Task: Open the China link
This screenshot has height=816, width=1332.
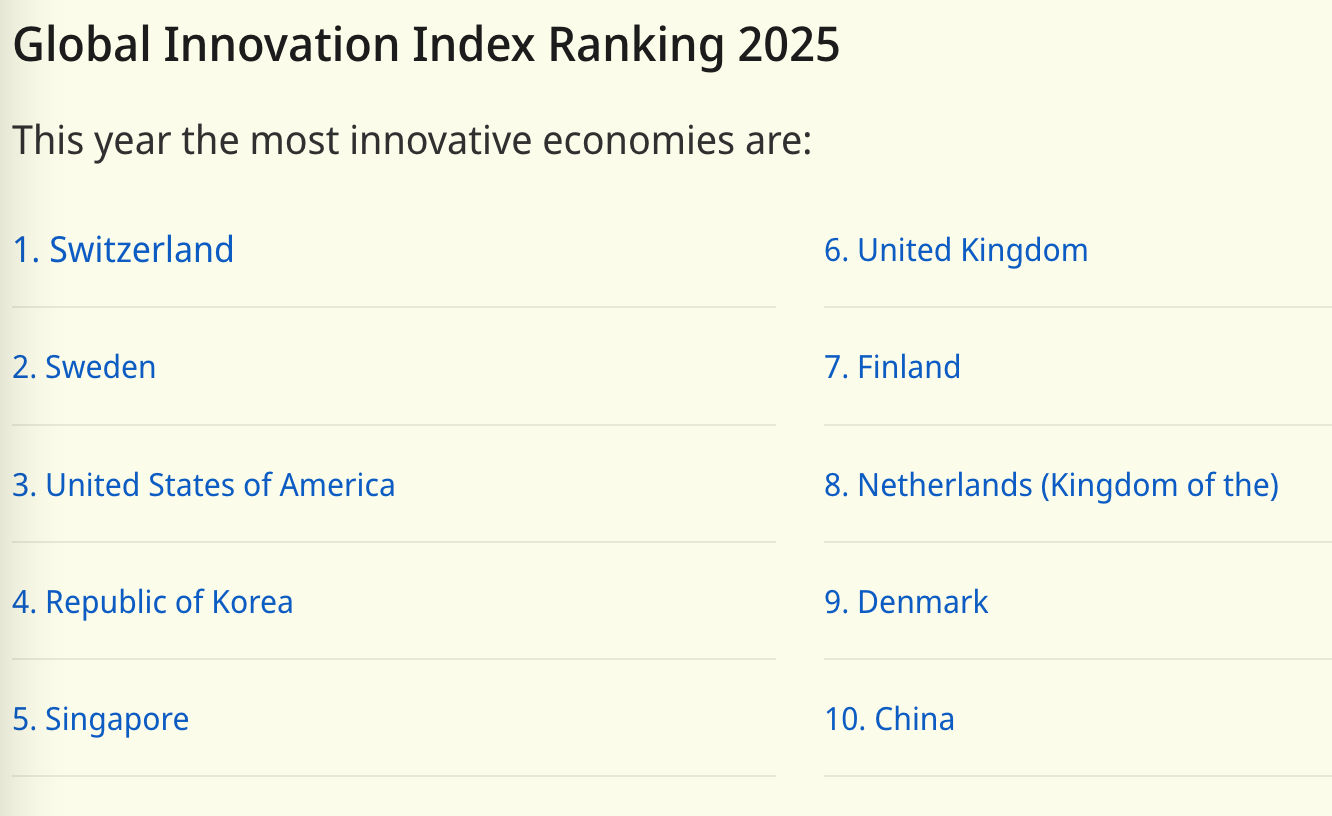Action: pyautogui.click(x=889, y=719)
